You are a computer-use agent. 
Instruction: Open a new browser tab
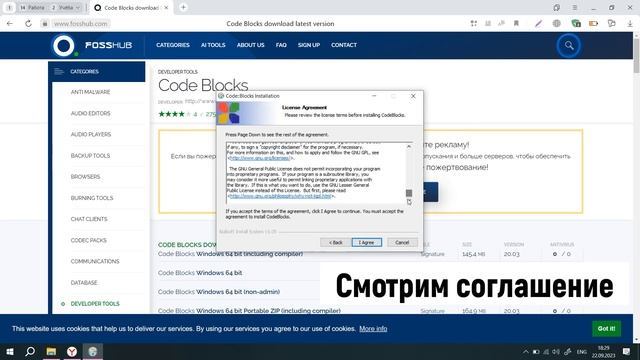pyautogui.click(x=183, y=7)
